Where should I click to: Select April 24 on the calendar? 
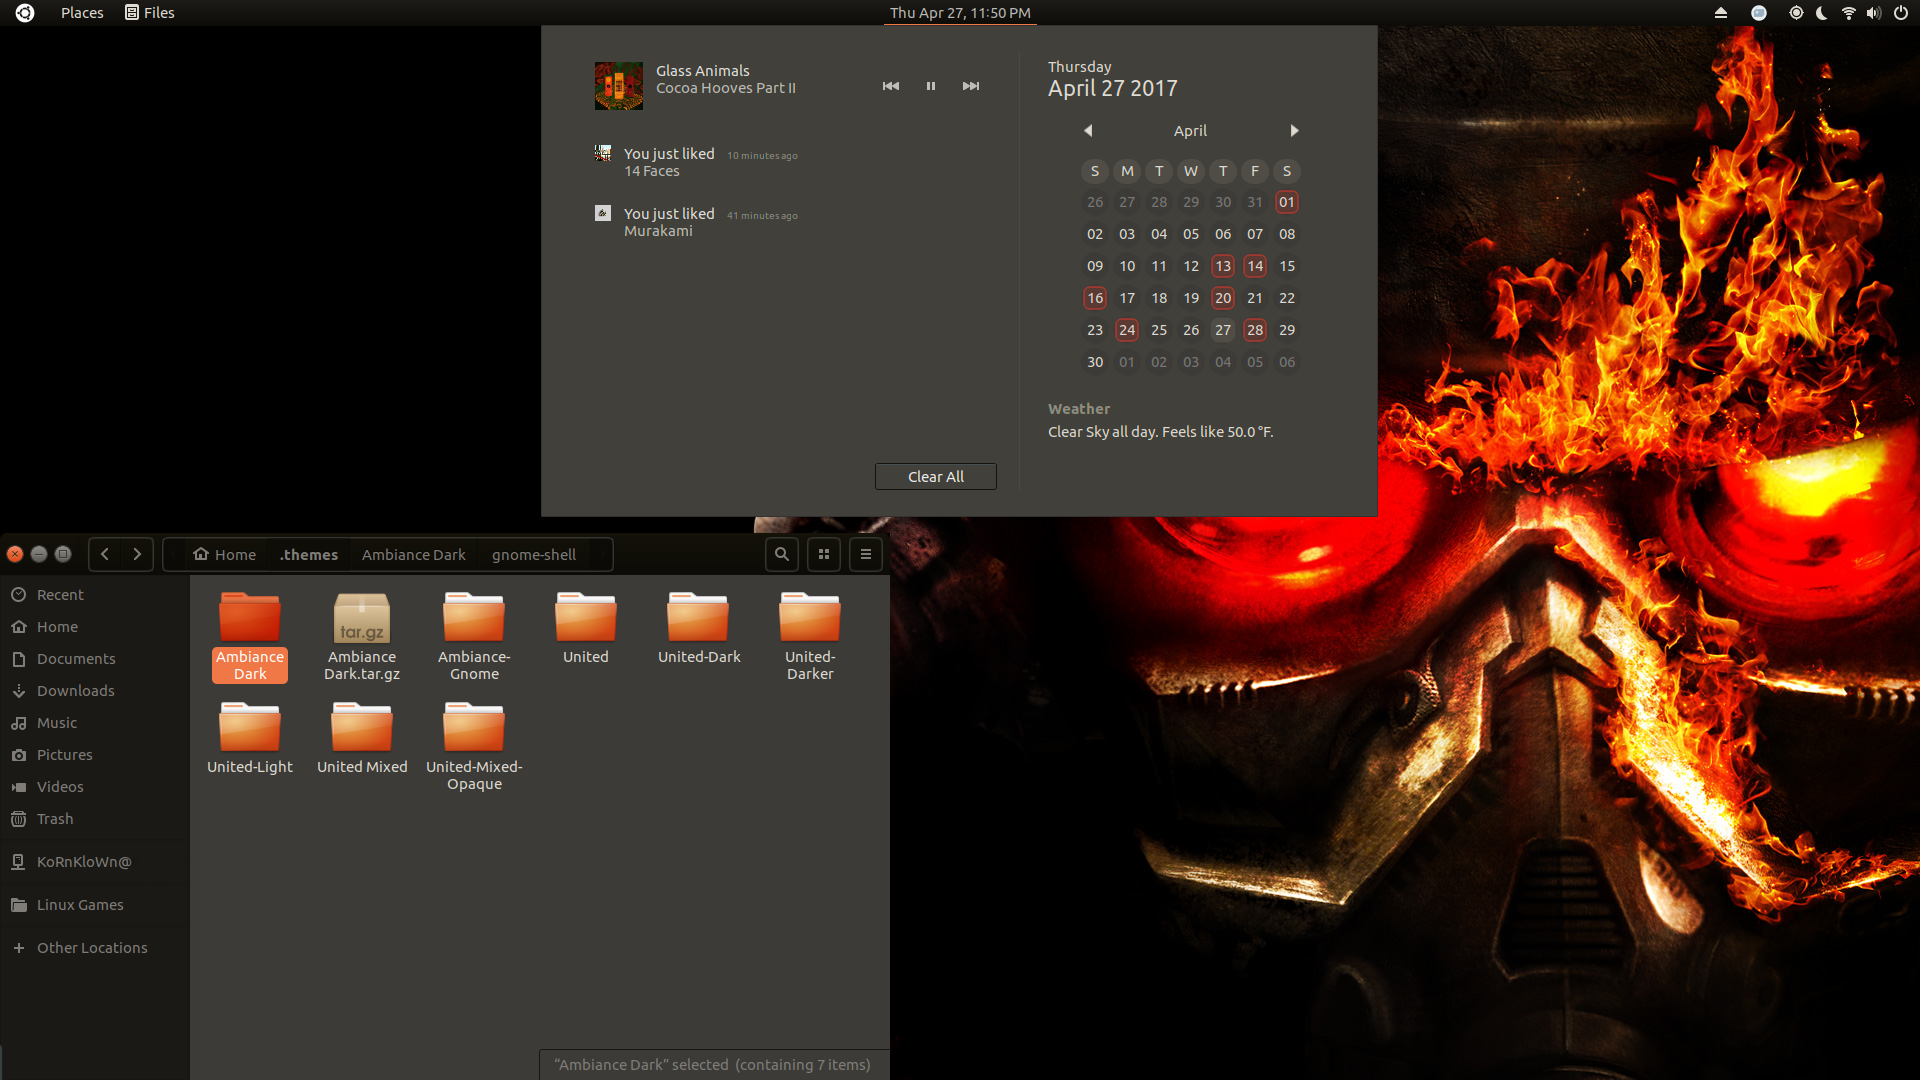(1127, 330)
